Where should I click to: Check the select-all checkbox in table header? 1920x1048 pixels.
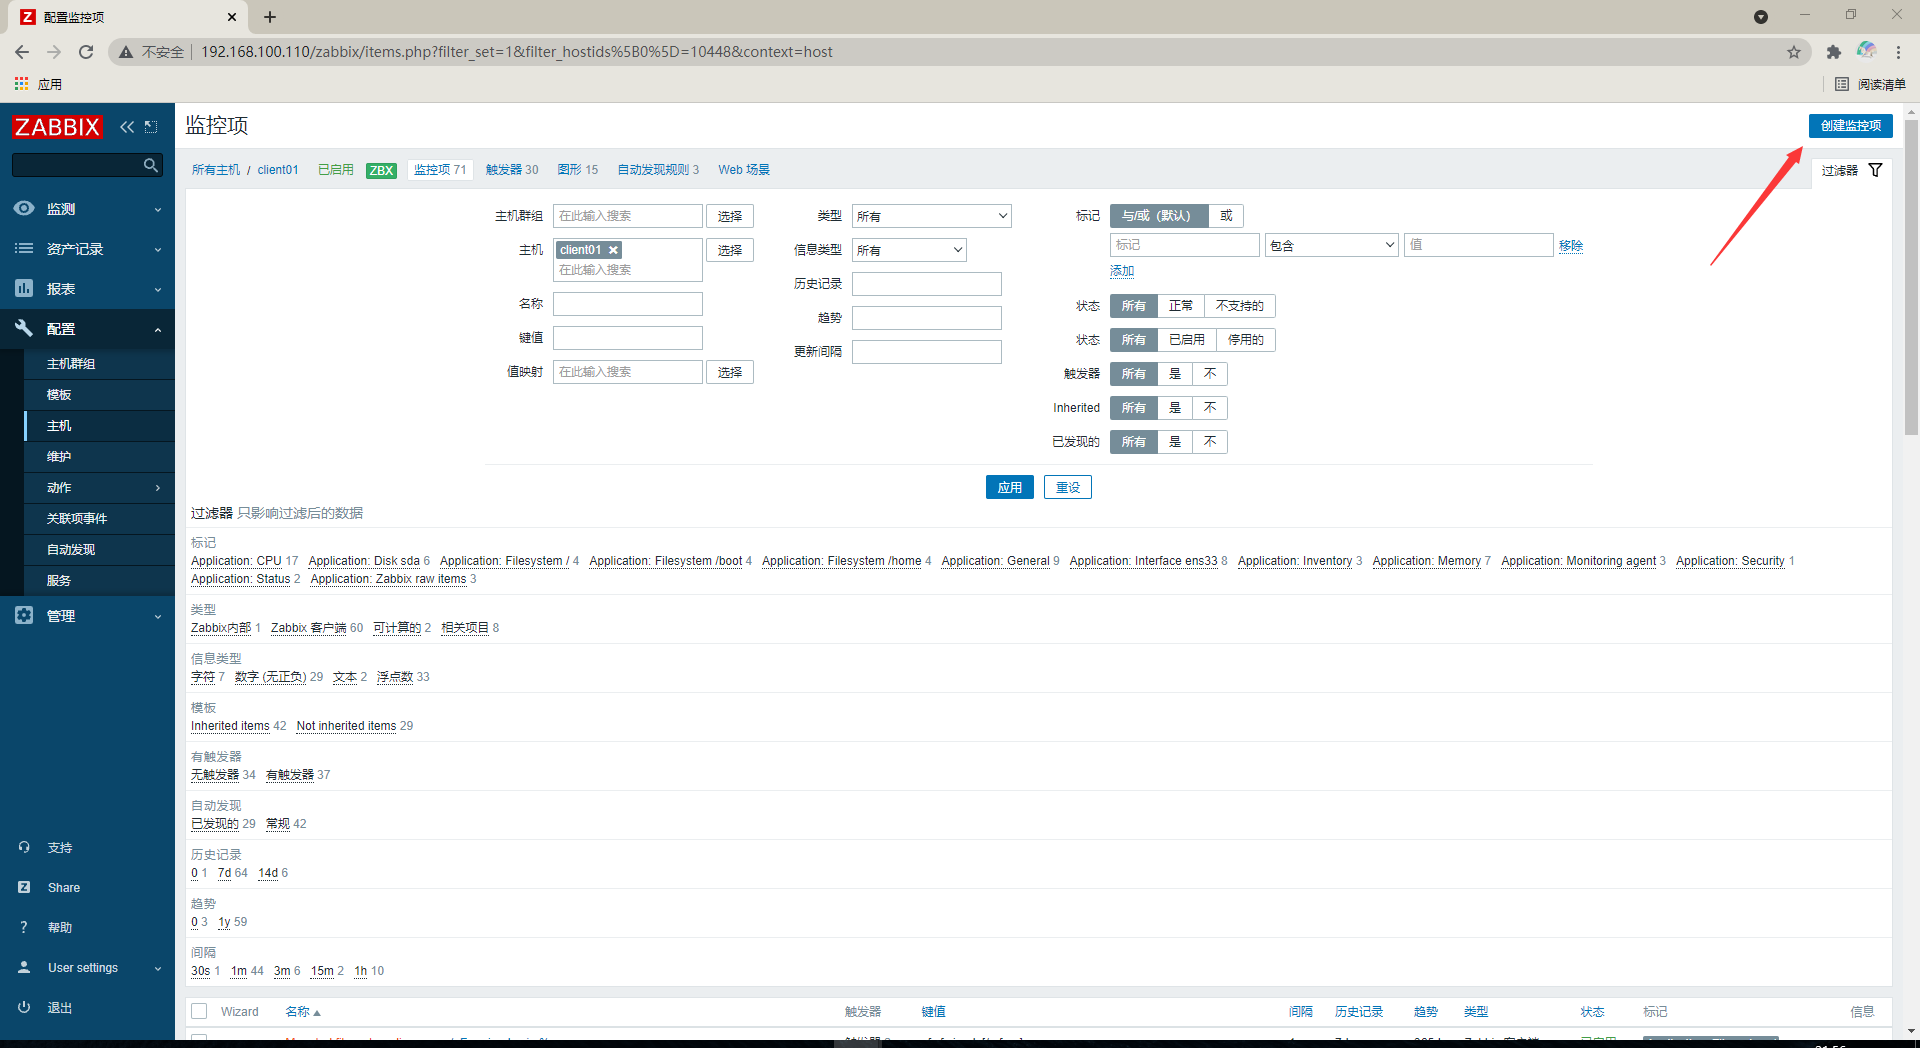(x=199, y=1011)
